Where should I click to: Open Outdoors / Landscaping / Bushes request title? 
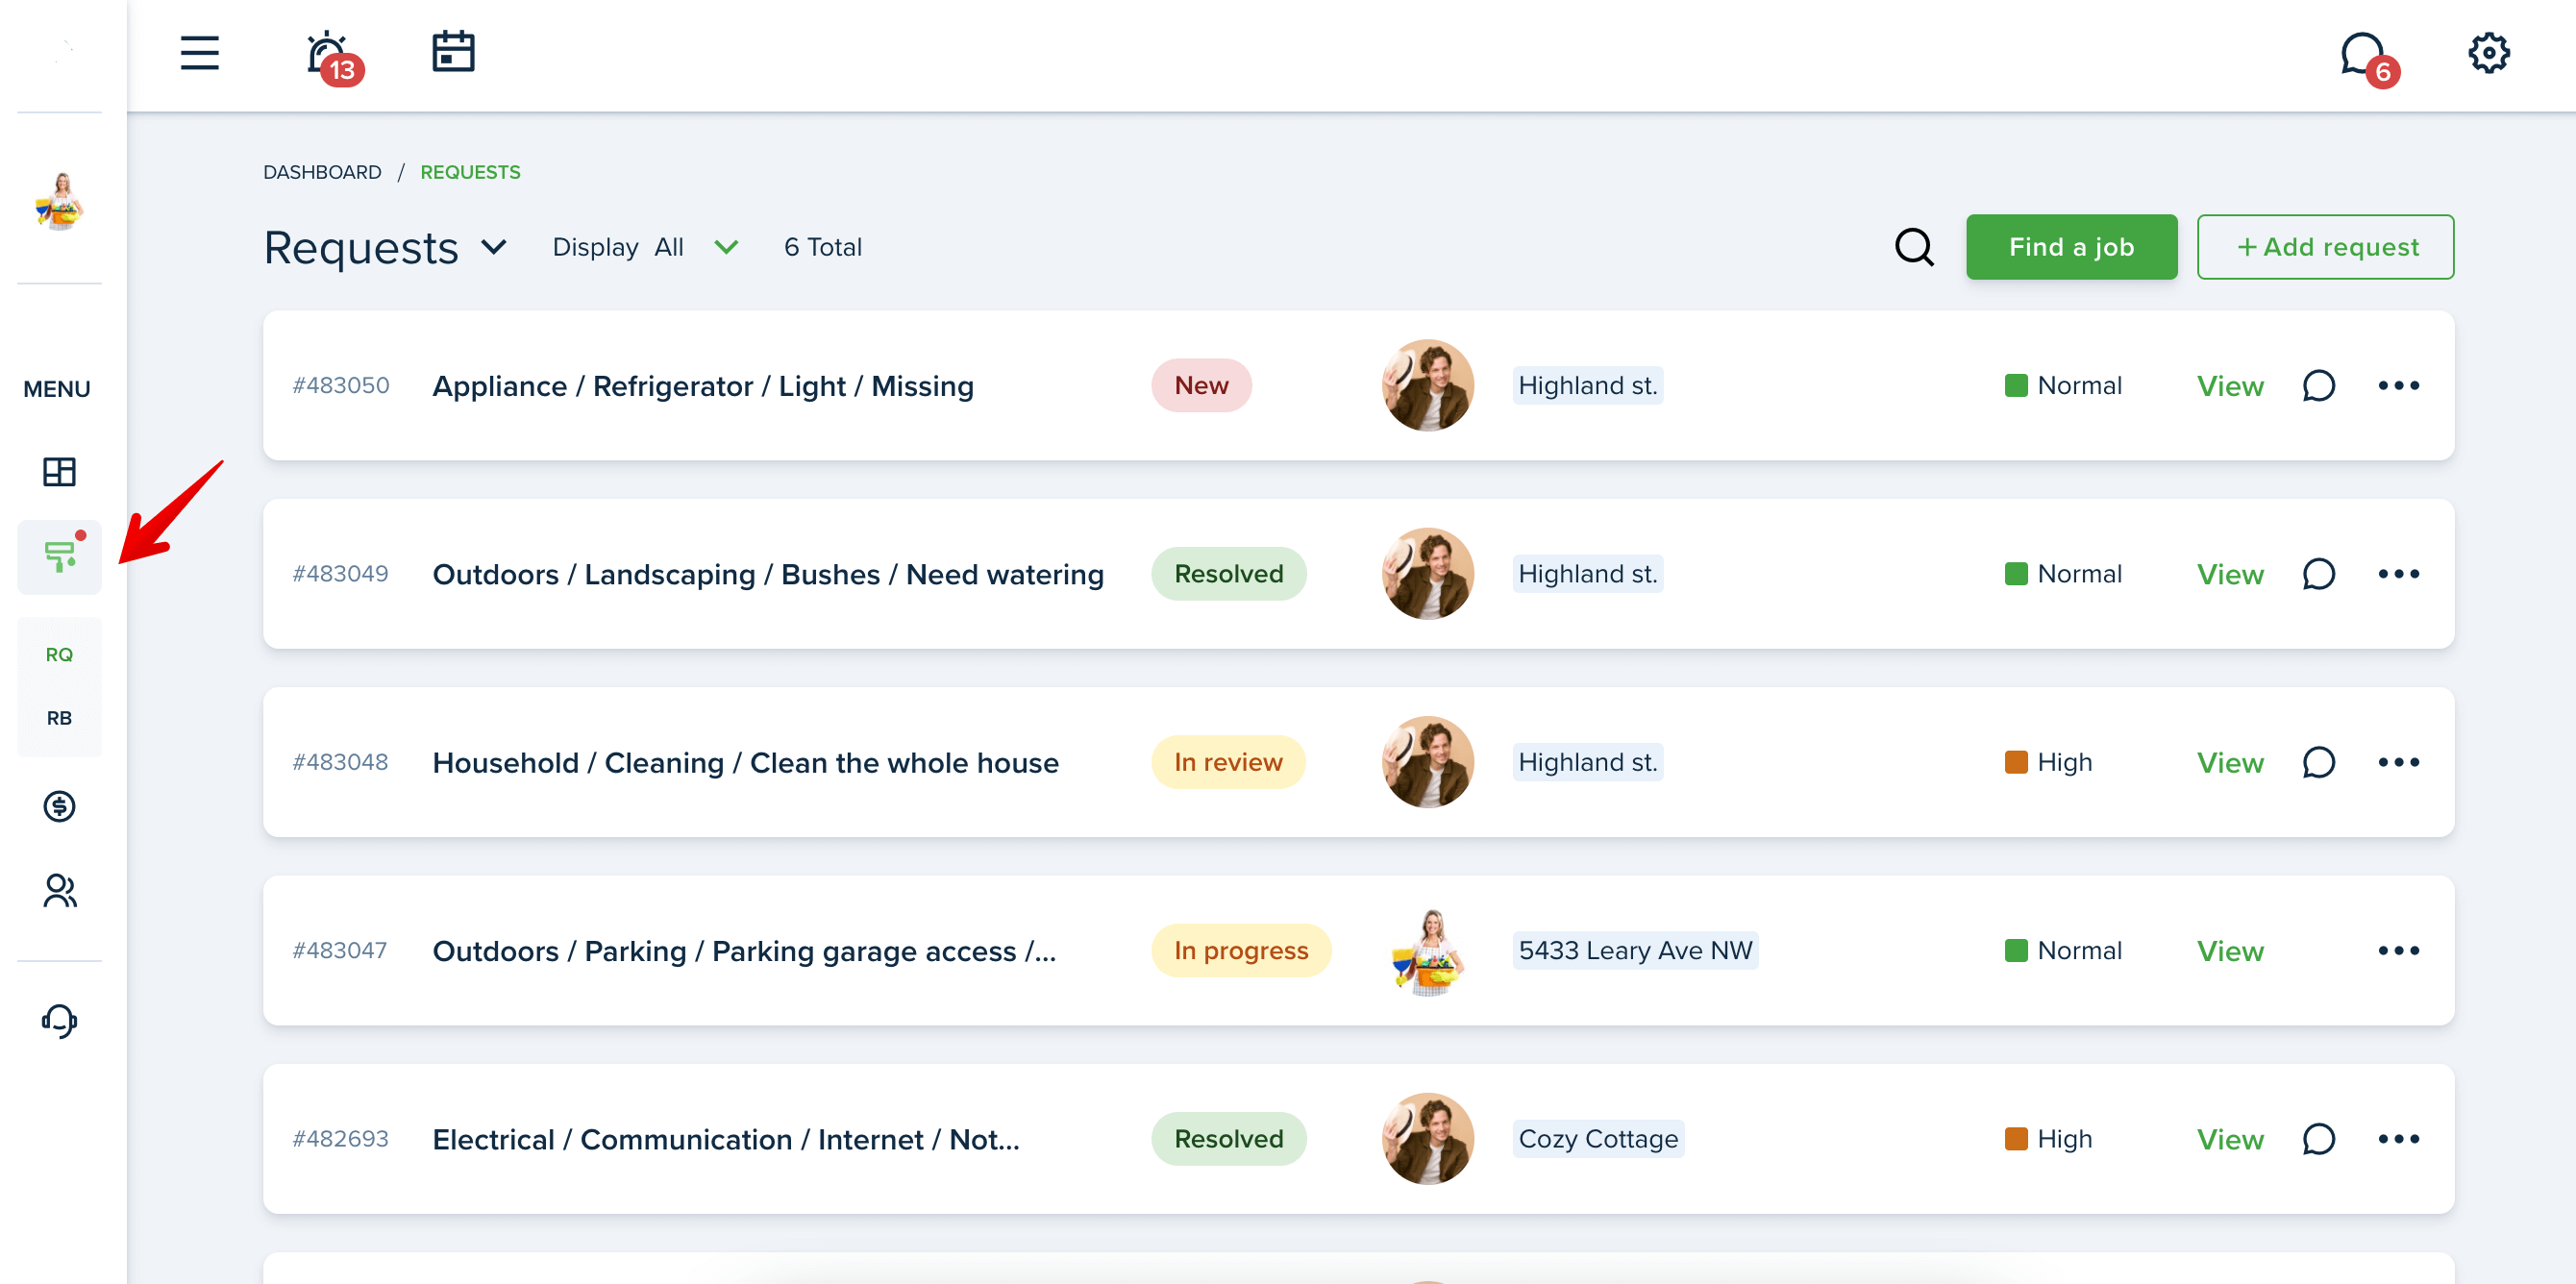[767, 574]
